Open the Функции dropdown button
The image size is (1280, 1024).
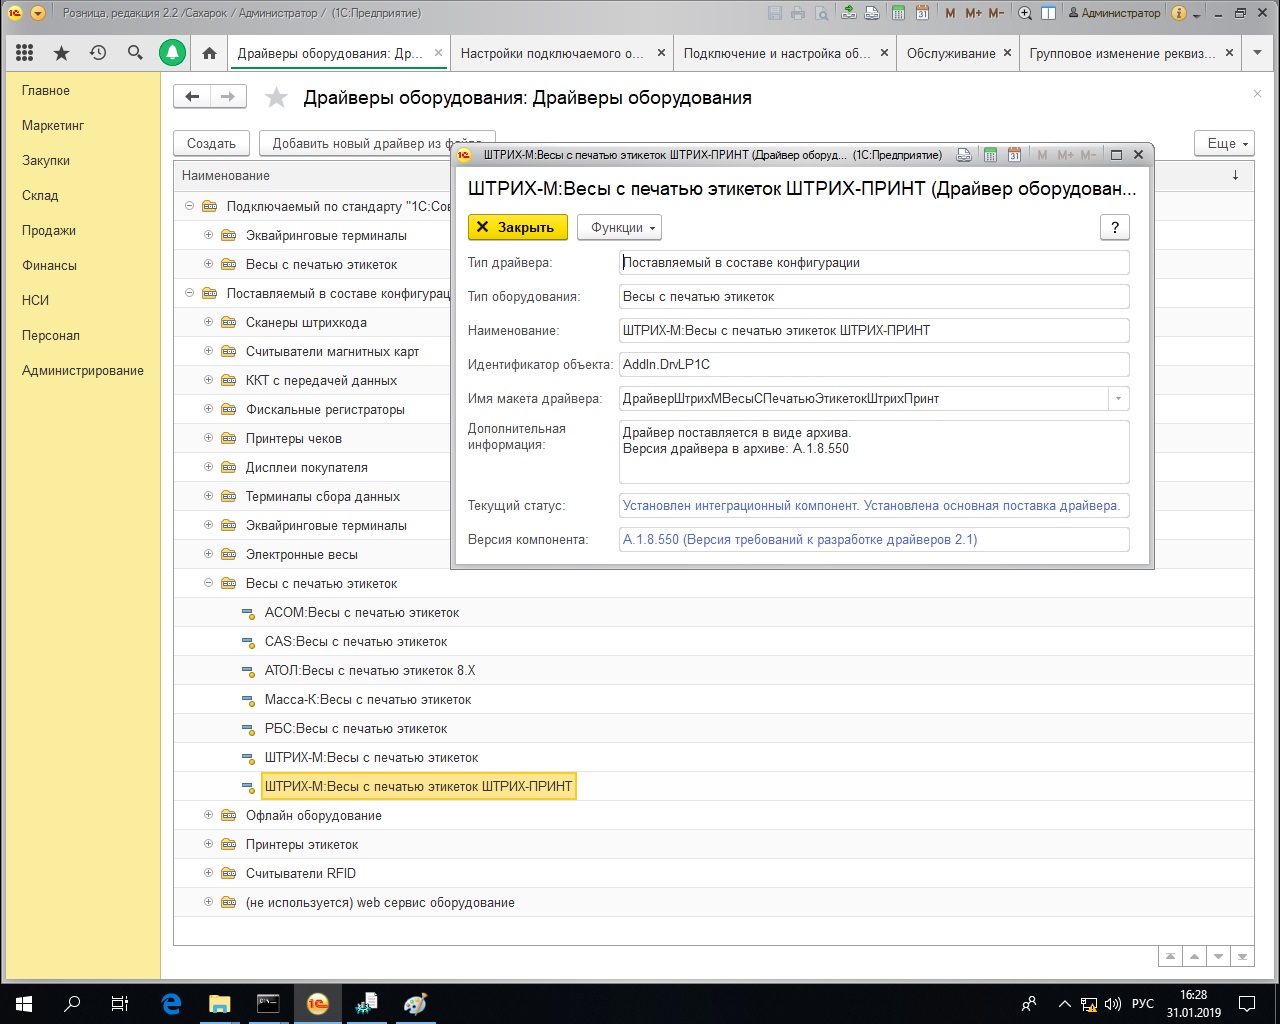[x=619, y=227]
